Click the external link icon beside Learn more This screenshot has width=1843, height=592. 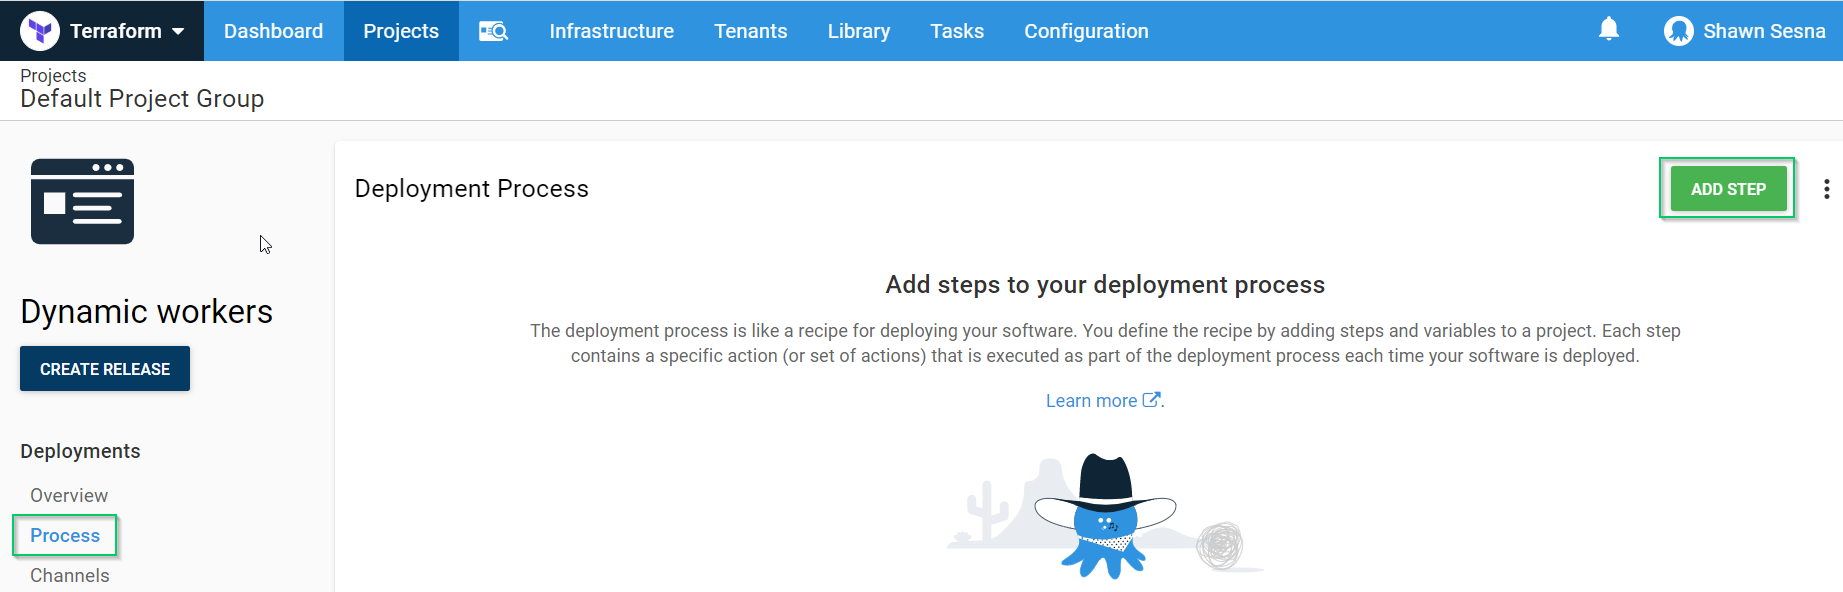click(1151, 400)
